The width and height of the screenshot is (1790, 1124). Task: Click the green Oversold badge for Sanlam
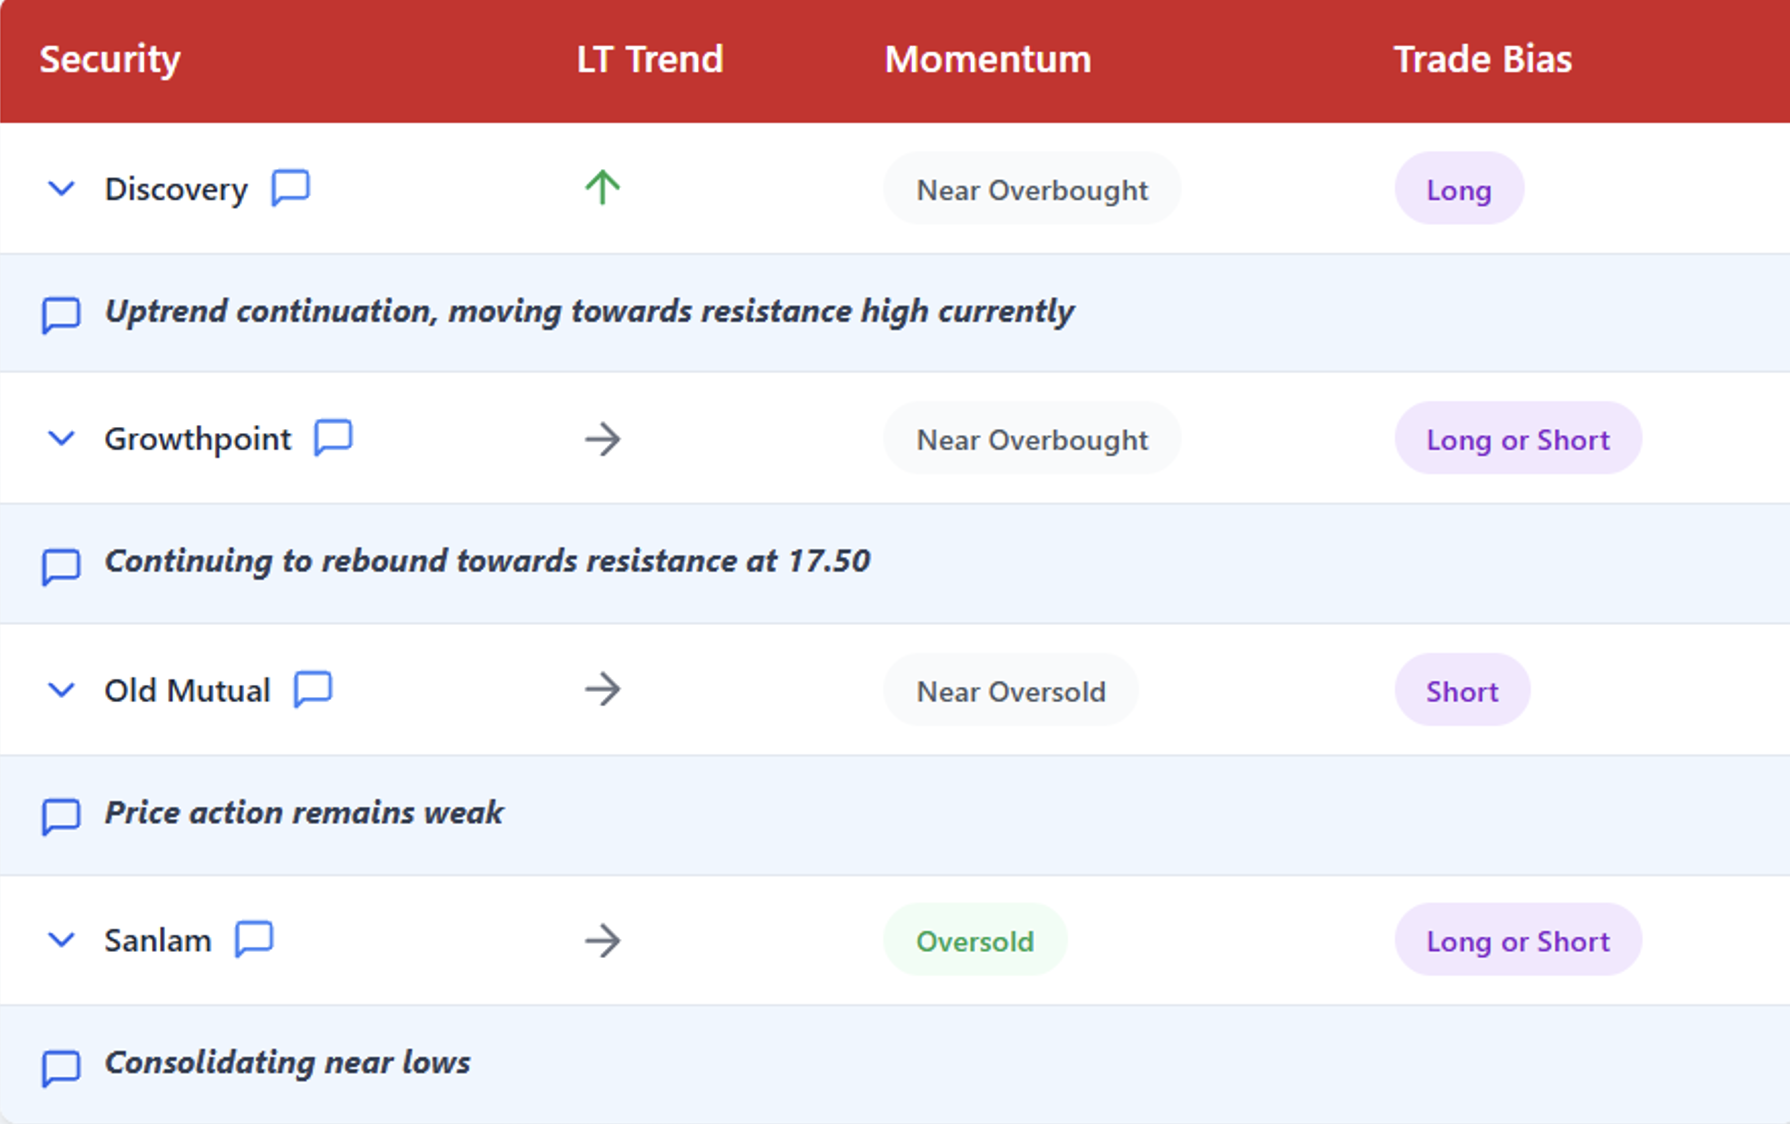(x=975, y=940)
